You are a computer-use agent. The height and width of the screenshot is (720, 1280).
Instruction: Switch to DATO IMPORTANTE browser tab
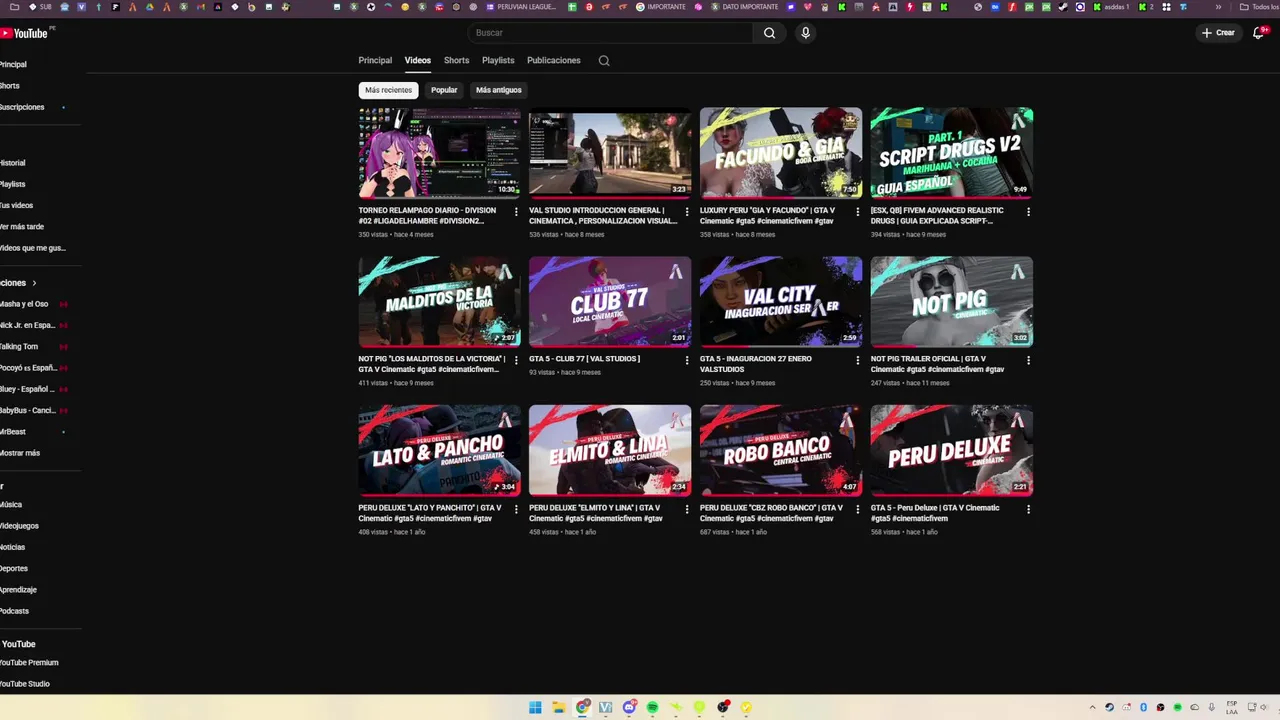click(x=745, y=7)
